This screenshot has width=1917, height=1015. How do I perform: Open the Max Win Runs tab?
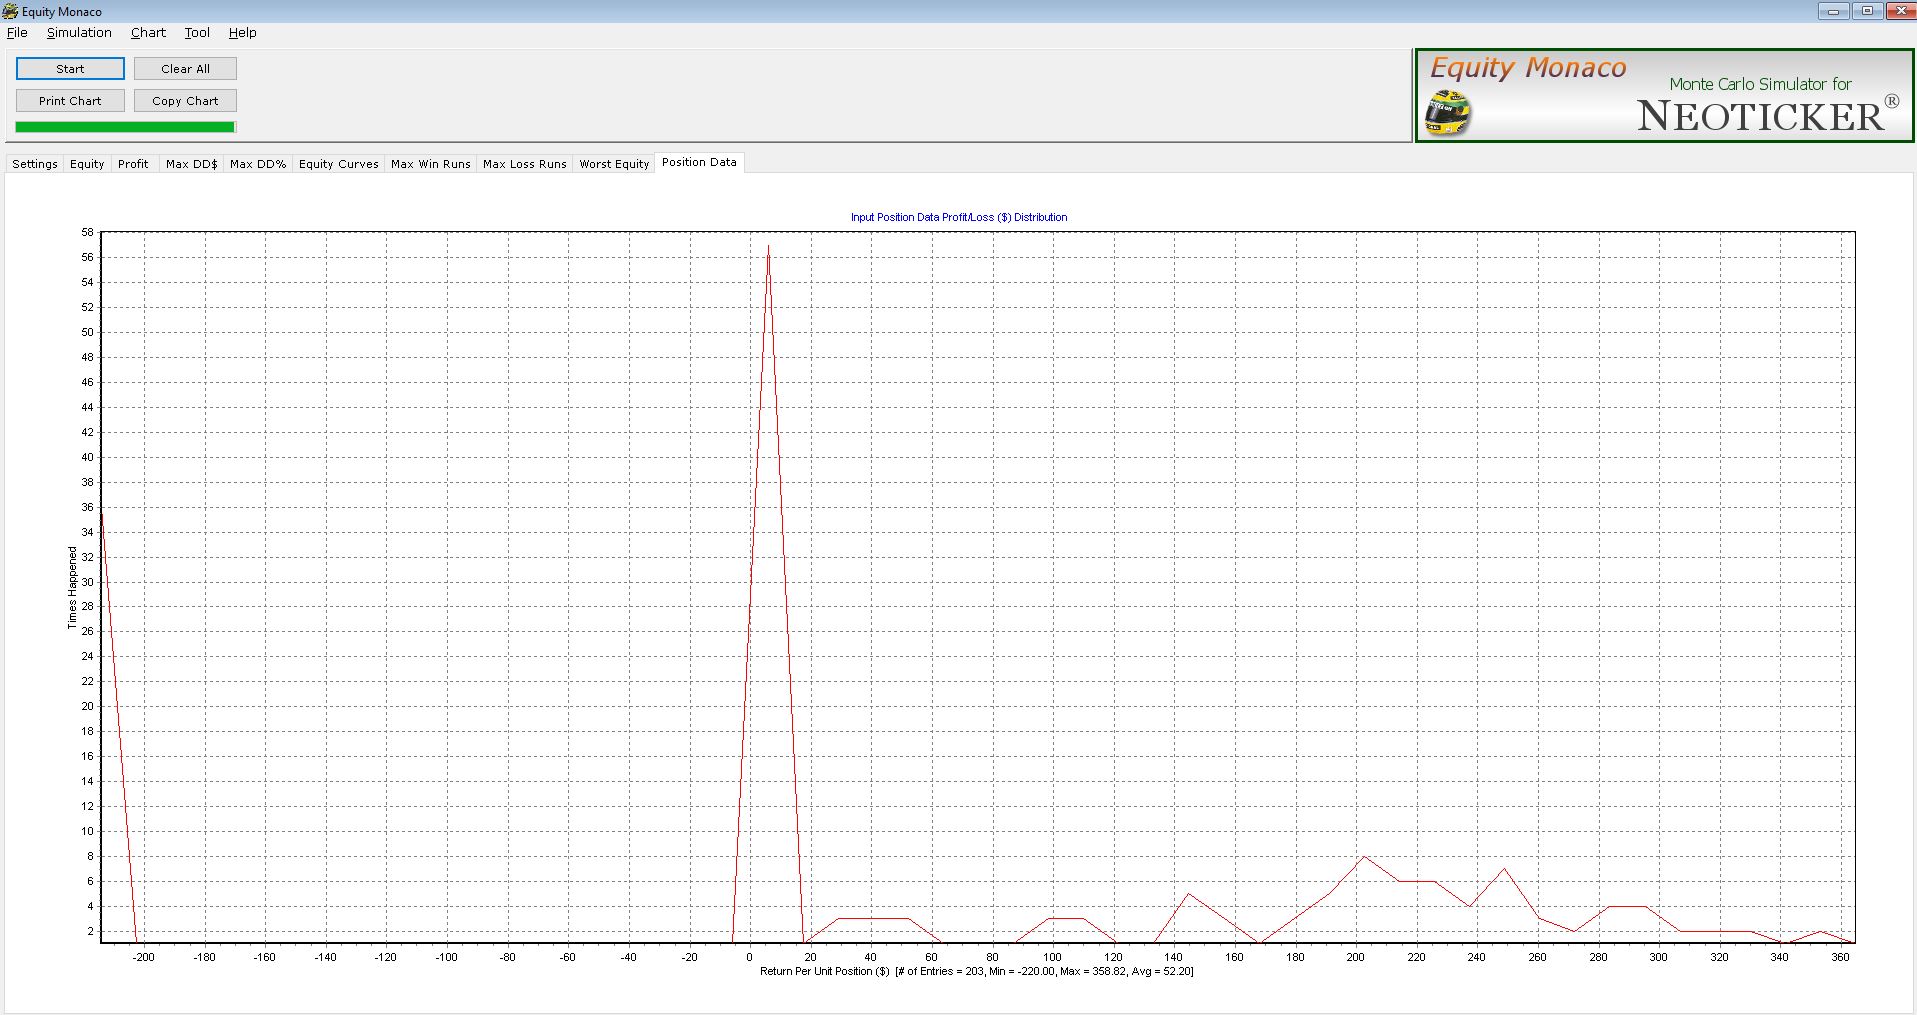pos(430,164)
